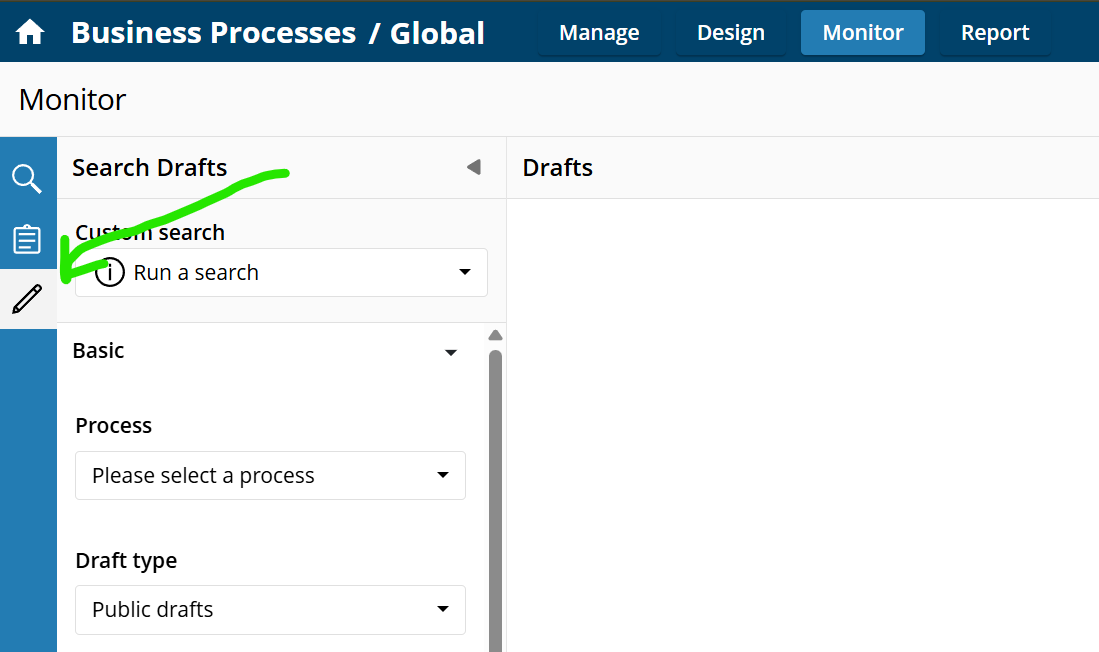Select the pencil drafts sidebar icon
The width and height of the screenshot is (1099, 652).
(27, 299)
